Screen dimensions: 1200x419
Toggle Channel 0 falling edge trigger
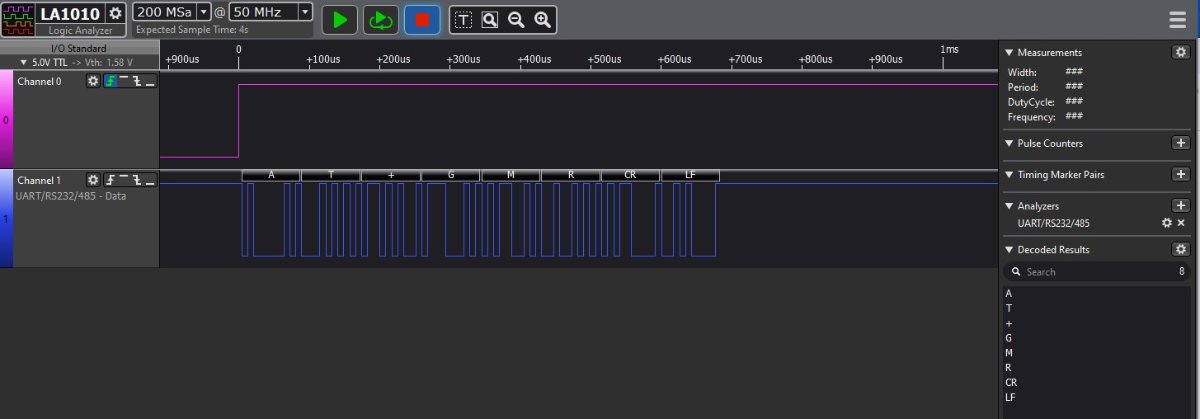pyautogui.click(x=137, y=81)
